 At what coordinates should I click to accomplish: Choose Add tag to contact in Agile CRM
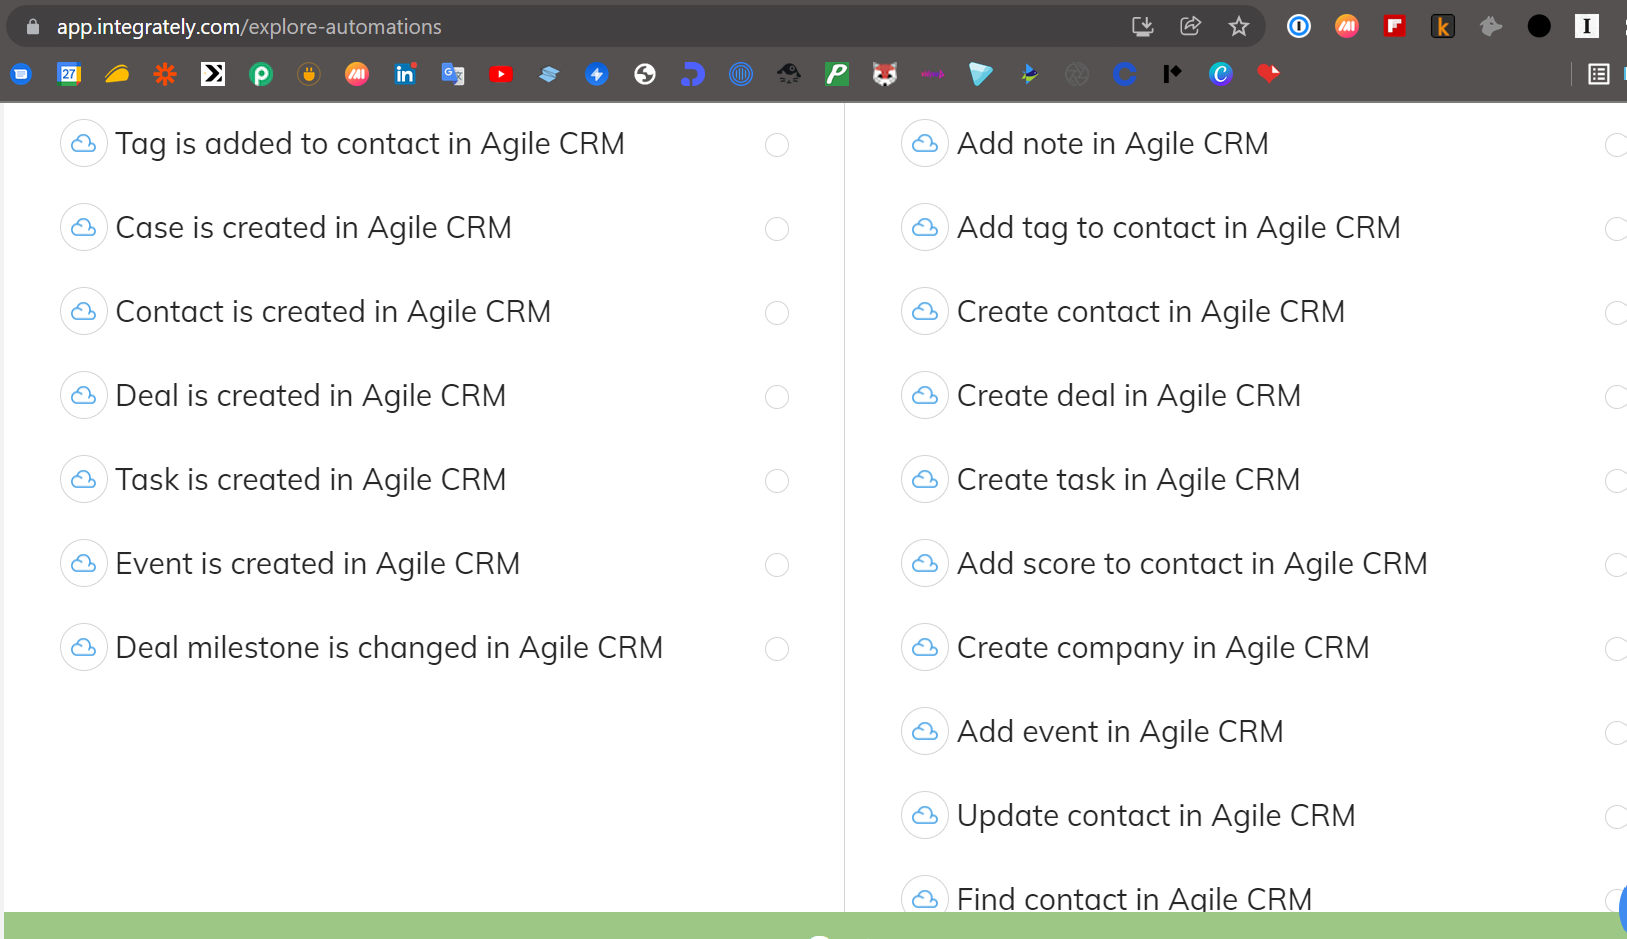(1178, 228)
